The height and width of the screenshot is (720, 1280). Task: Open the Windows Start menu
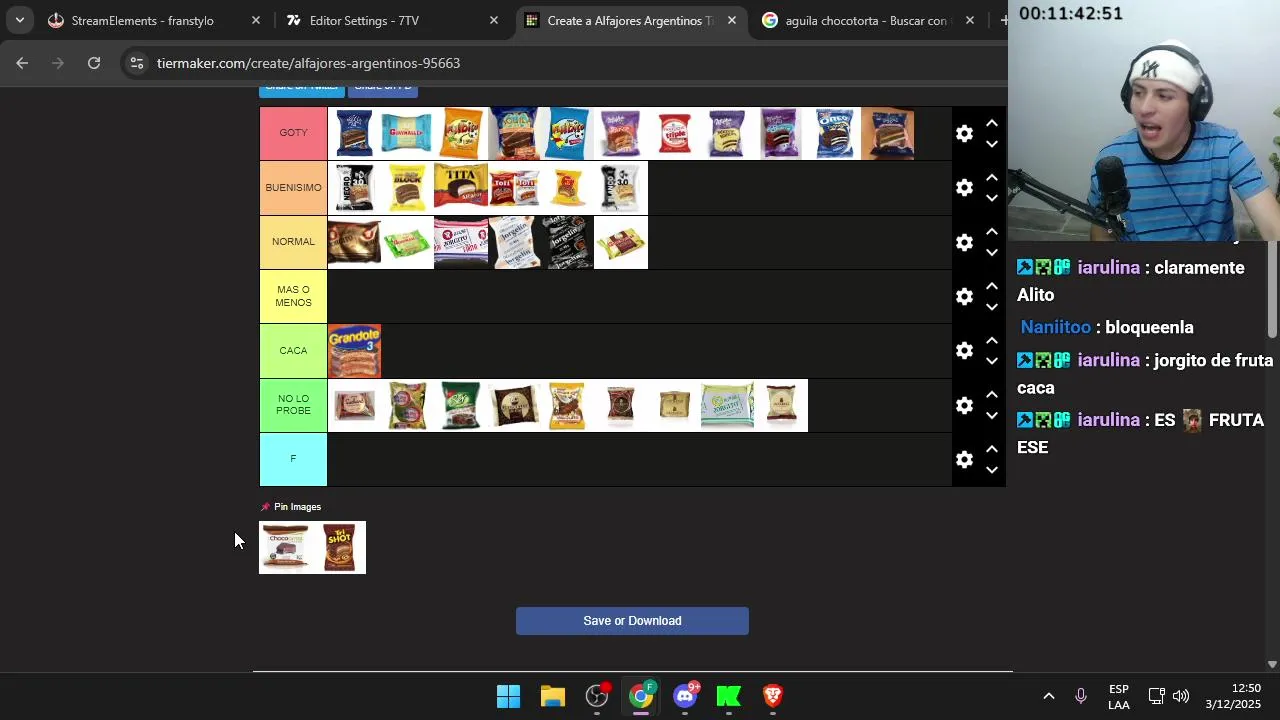[508, 696]
